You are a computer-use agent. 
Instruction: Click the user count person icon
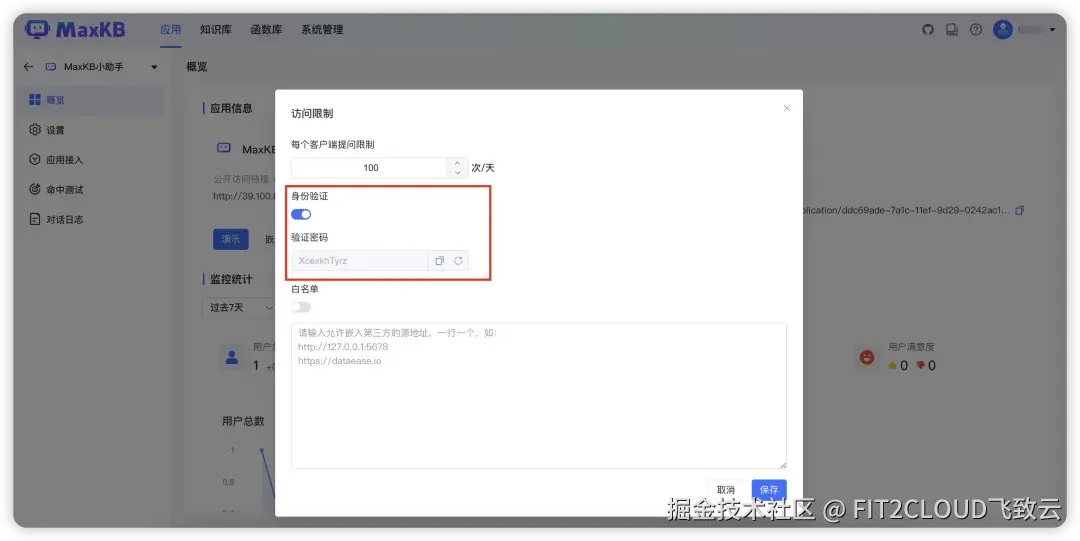point(232,357)
